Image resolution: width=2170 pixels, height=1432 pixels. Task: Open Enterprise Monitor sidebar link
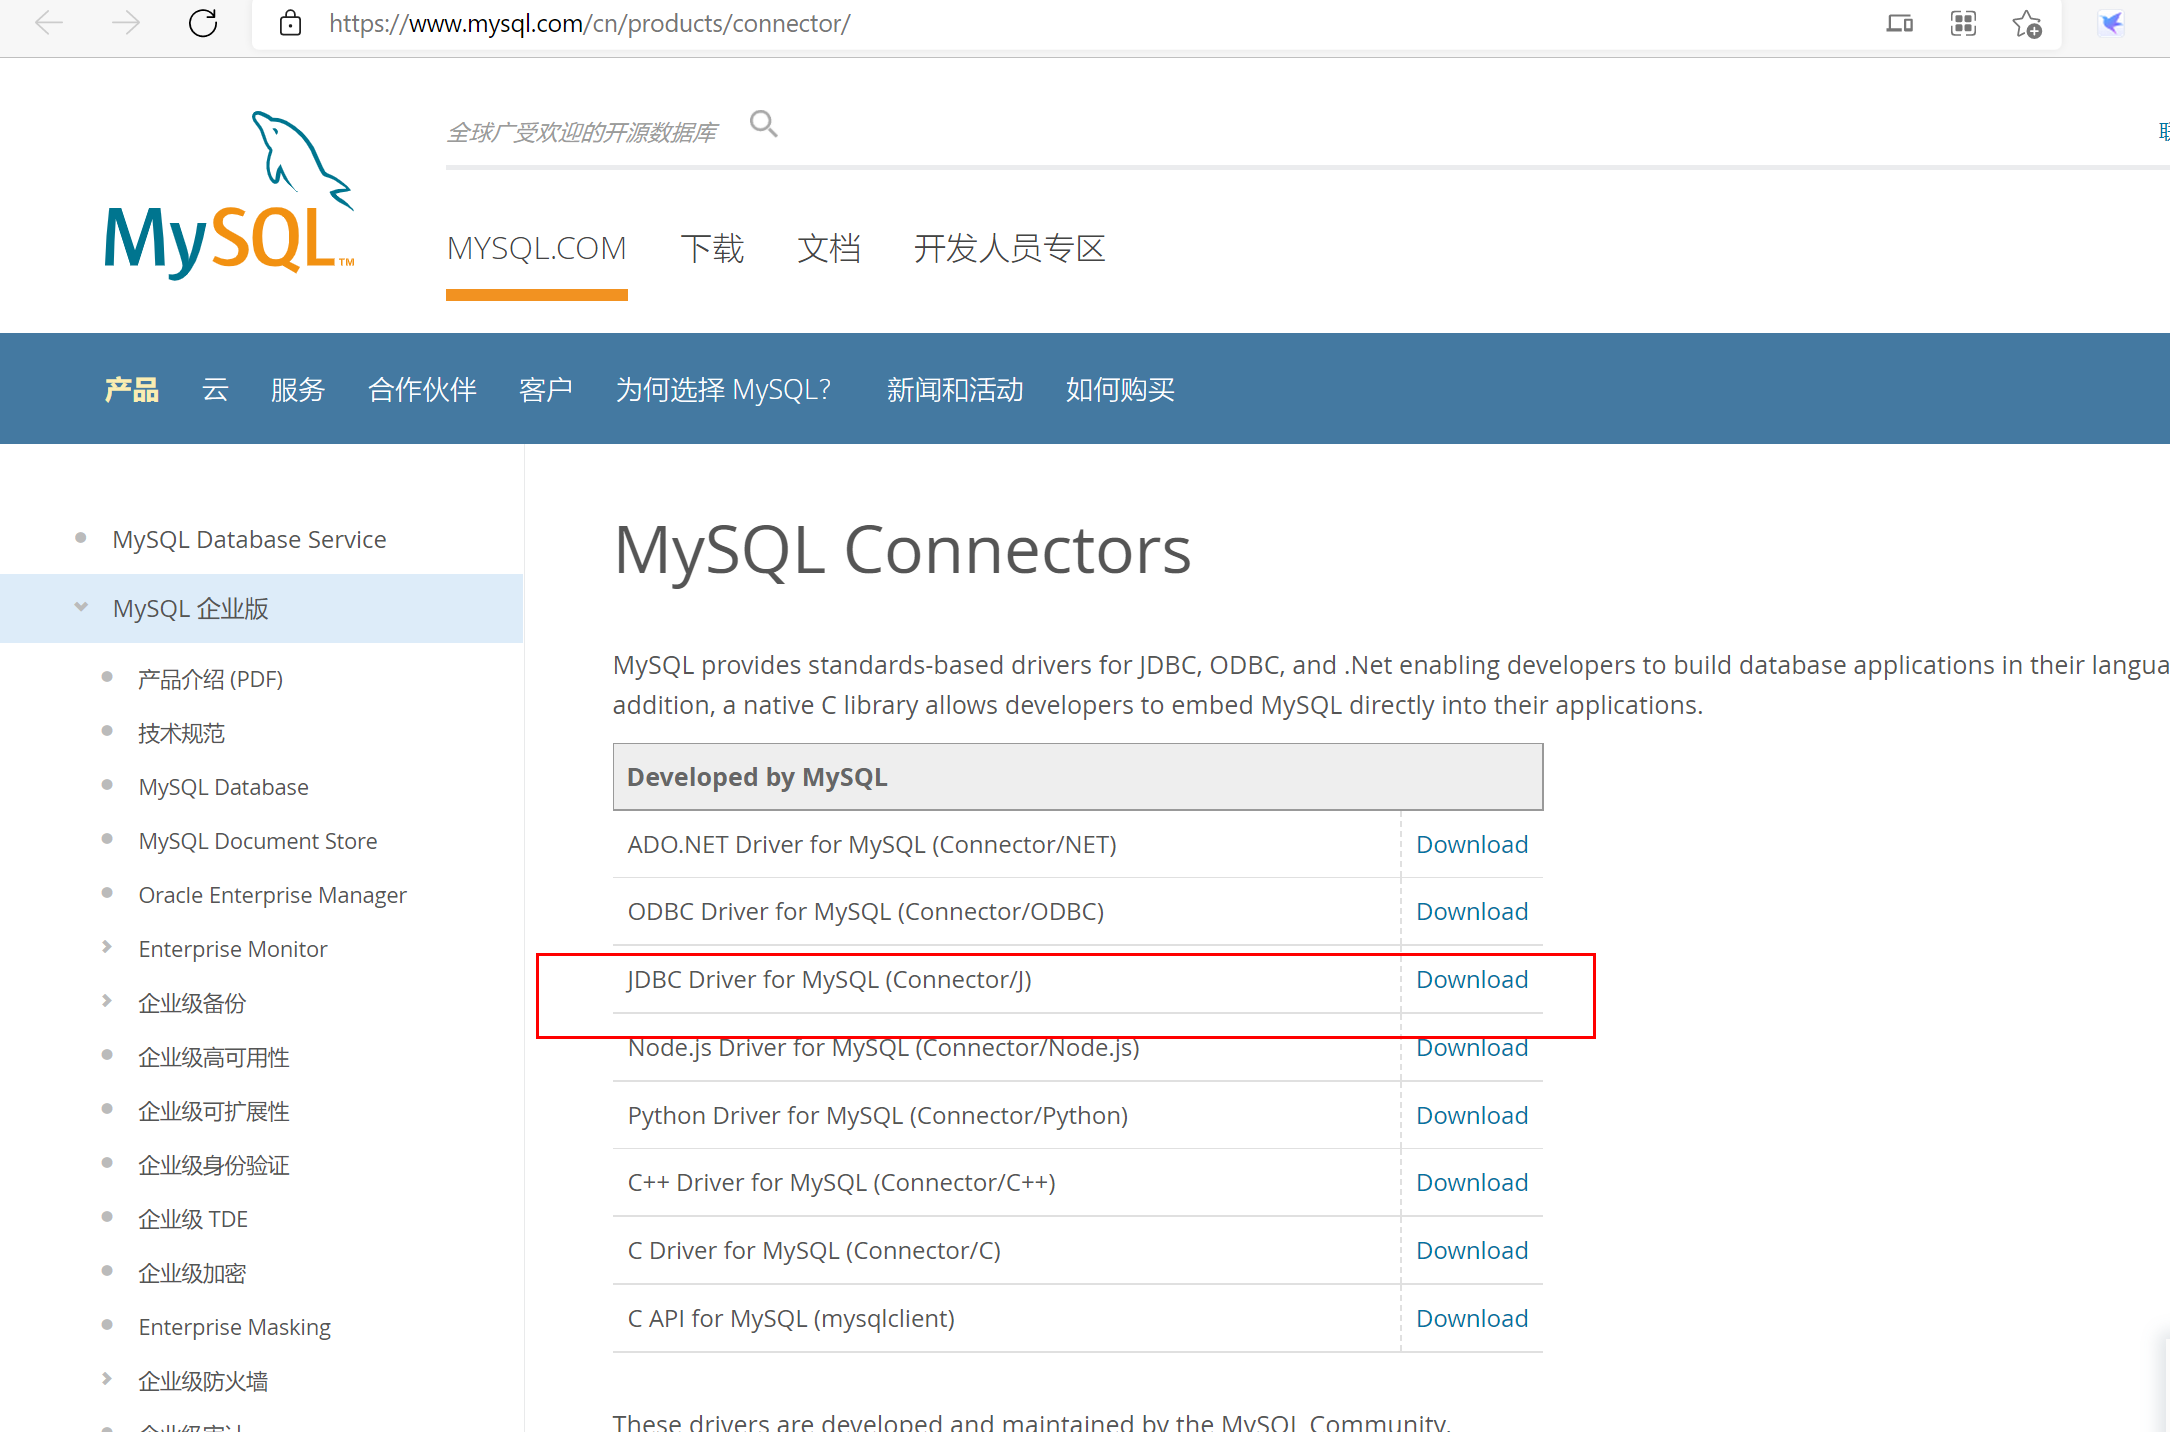point(233,949)
